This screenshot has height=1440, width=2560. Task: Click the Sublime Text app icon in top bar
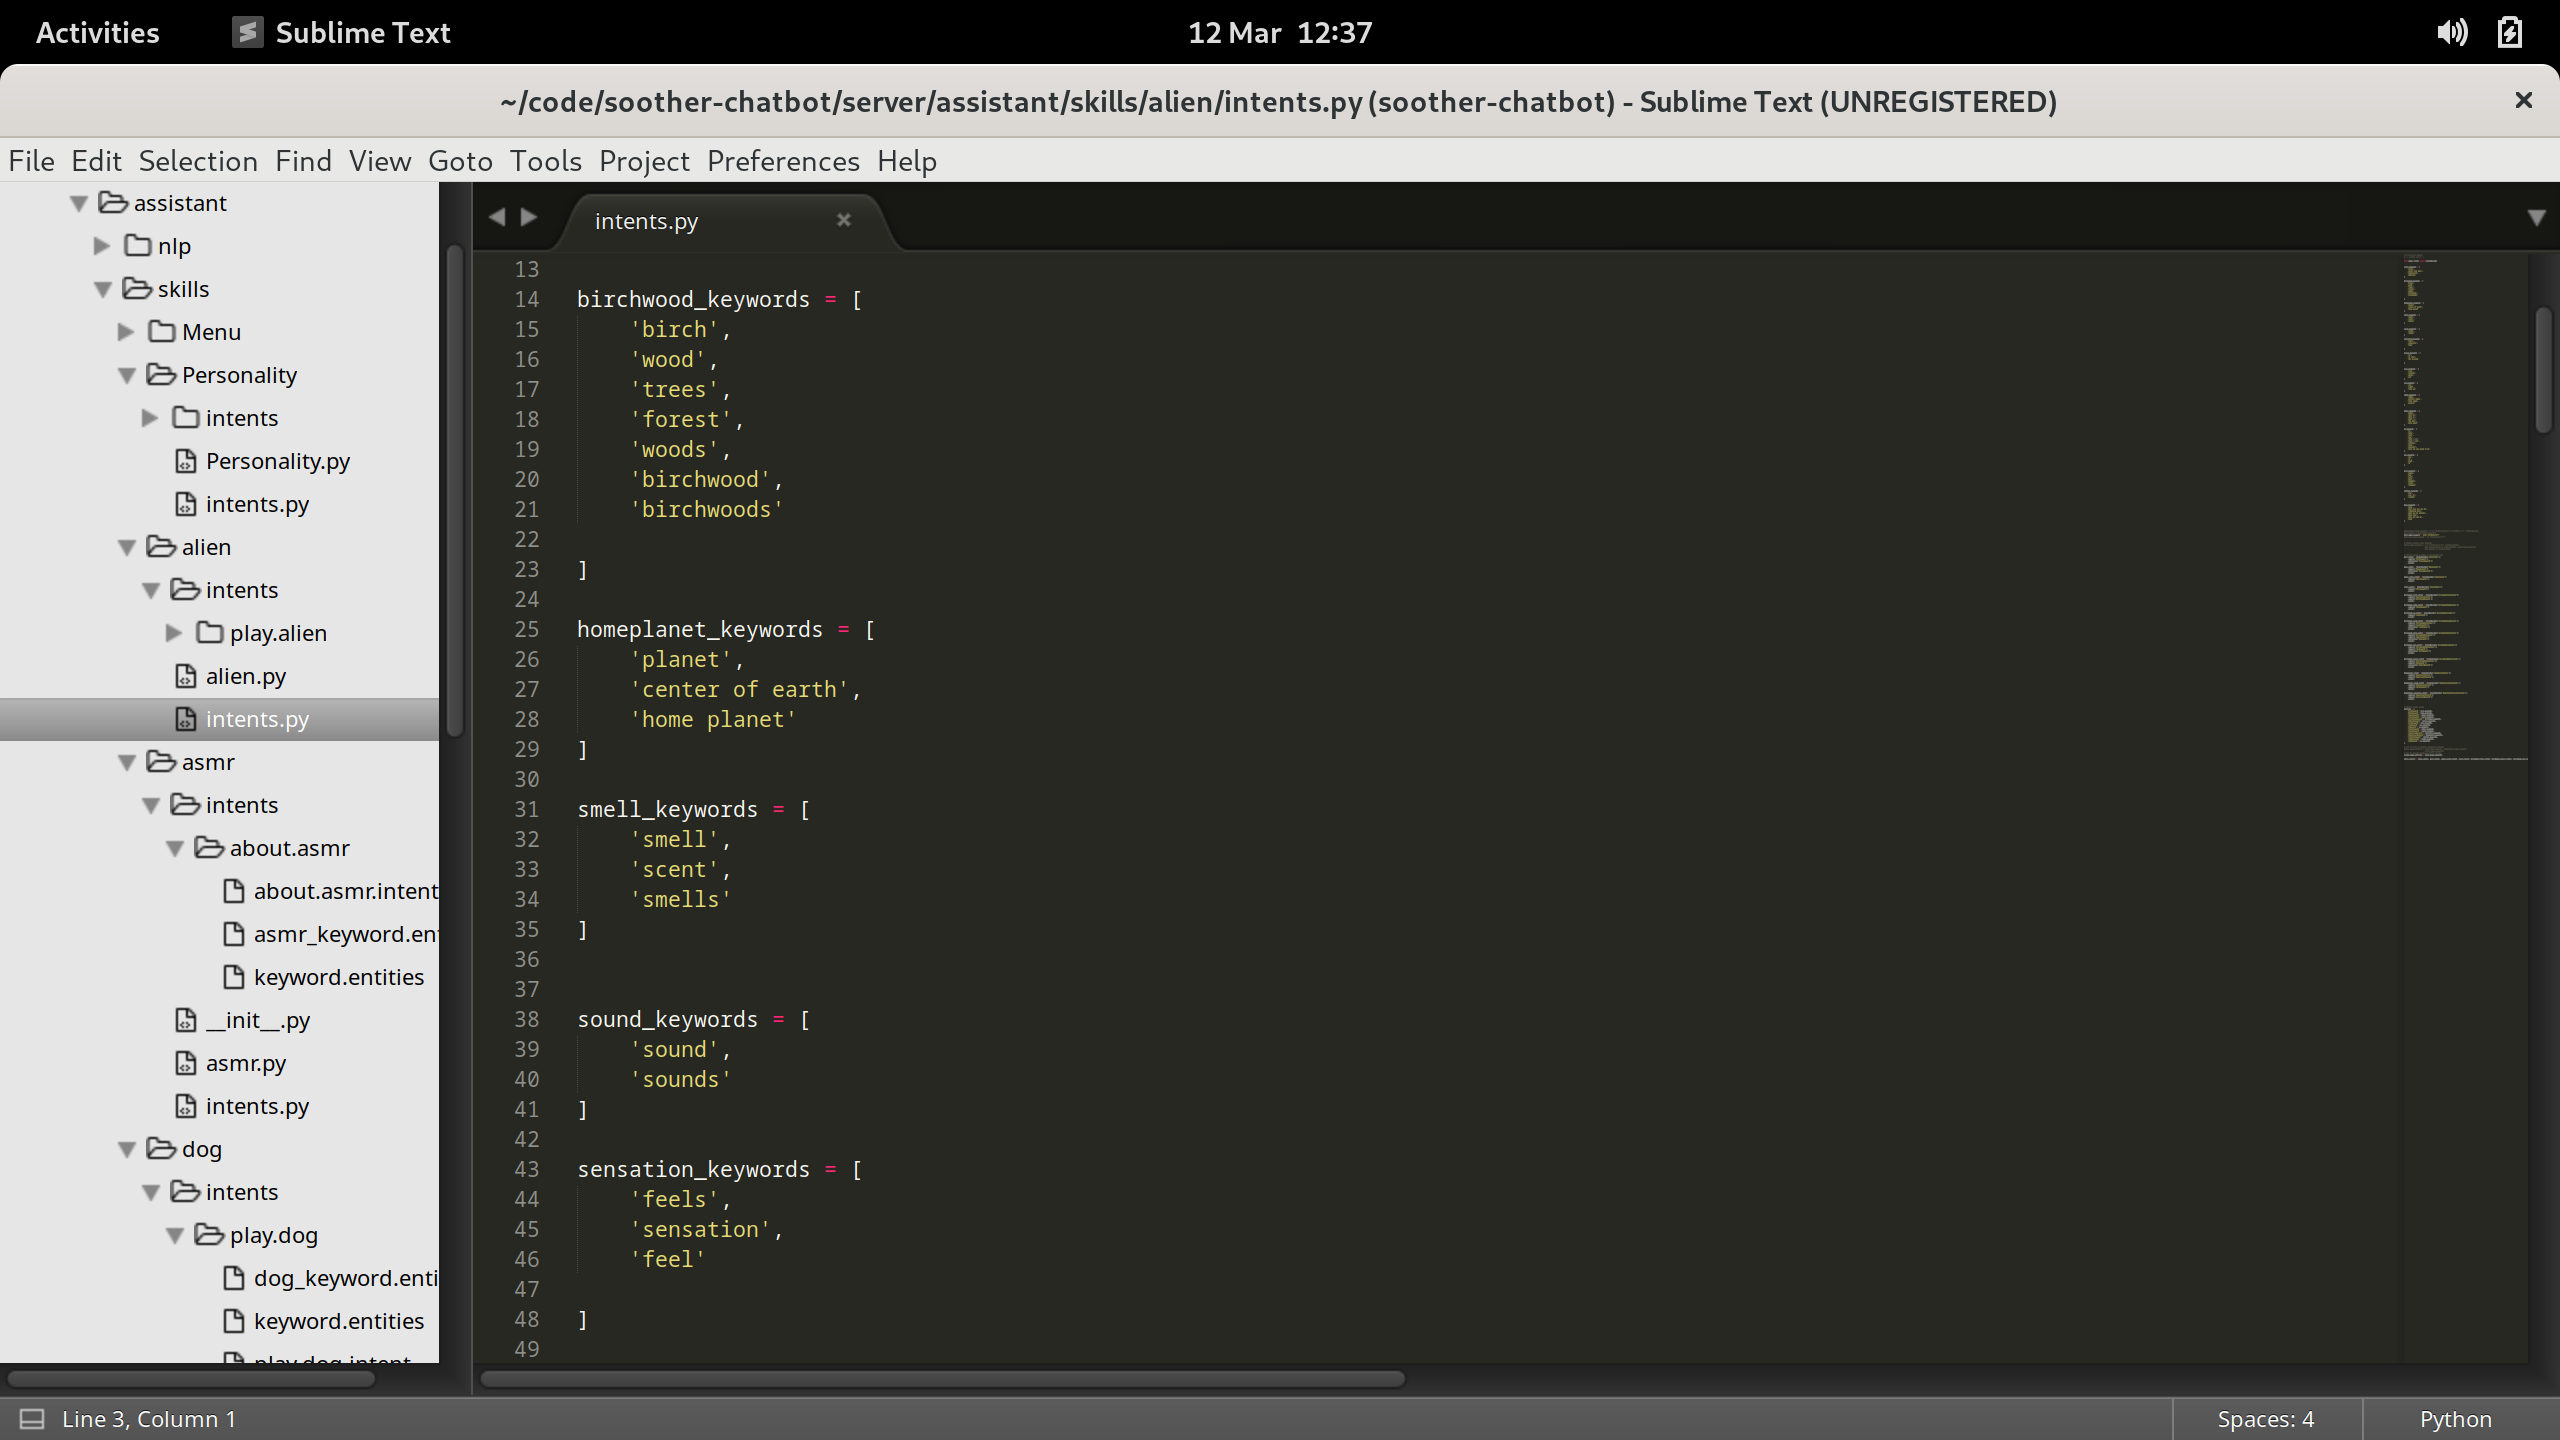point(247,33)
